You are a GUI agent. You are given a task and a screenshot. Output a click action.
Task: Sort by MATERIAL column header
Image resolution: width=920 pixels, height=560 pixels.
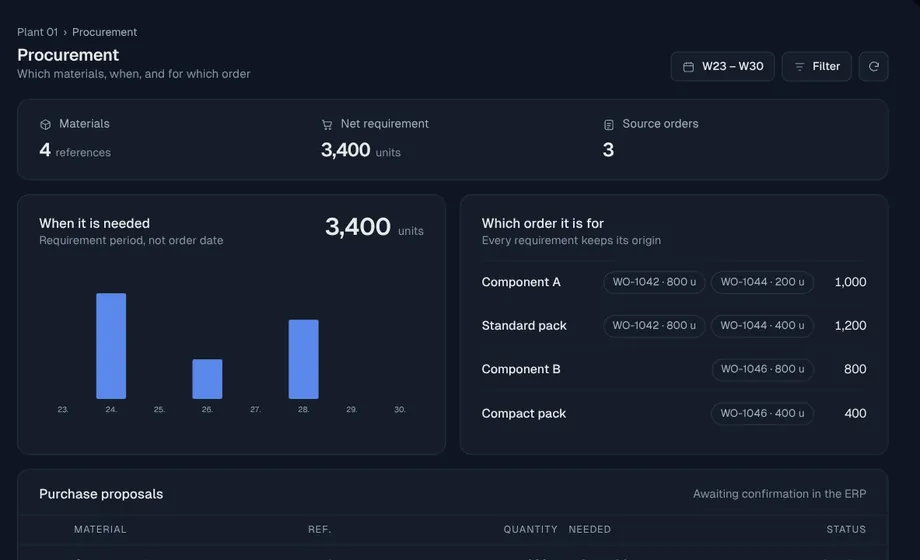tap(100, 529)
